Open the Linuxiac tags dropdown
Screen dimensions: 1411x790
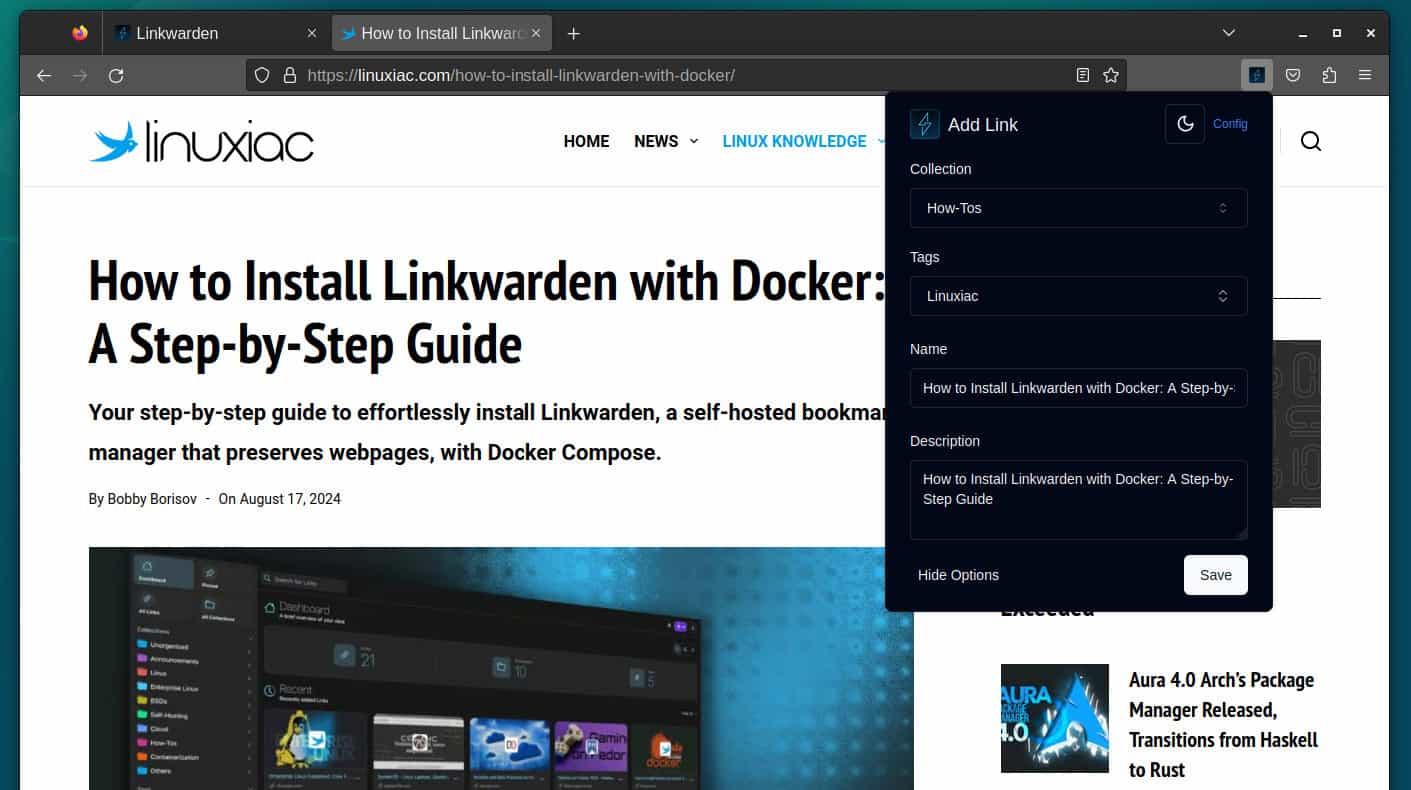1078,296
